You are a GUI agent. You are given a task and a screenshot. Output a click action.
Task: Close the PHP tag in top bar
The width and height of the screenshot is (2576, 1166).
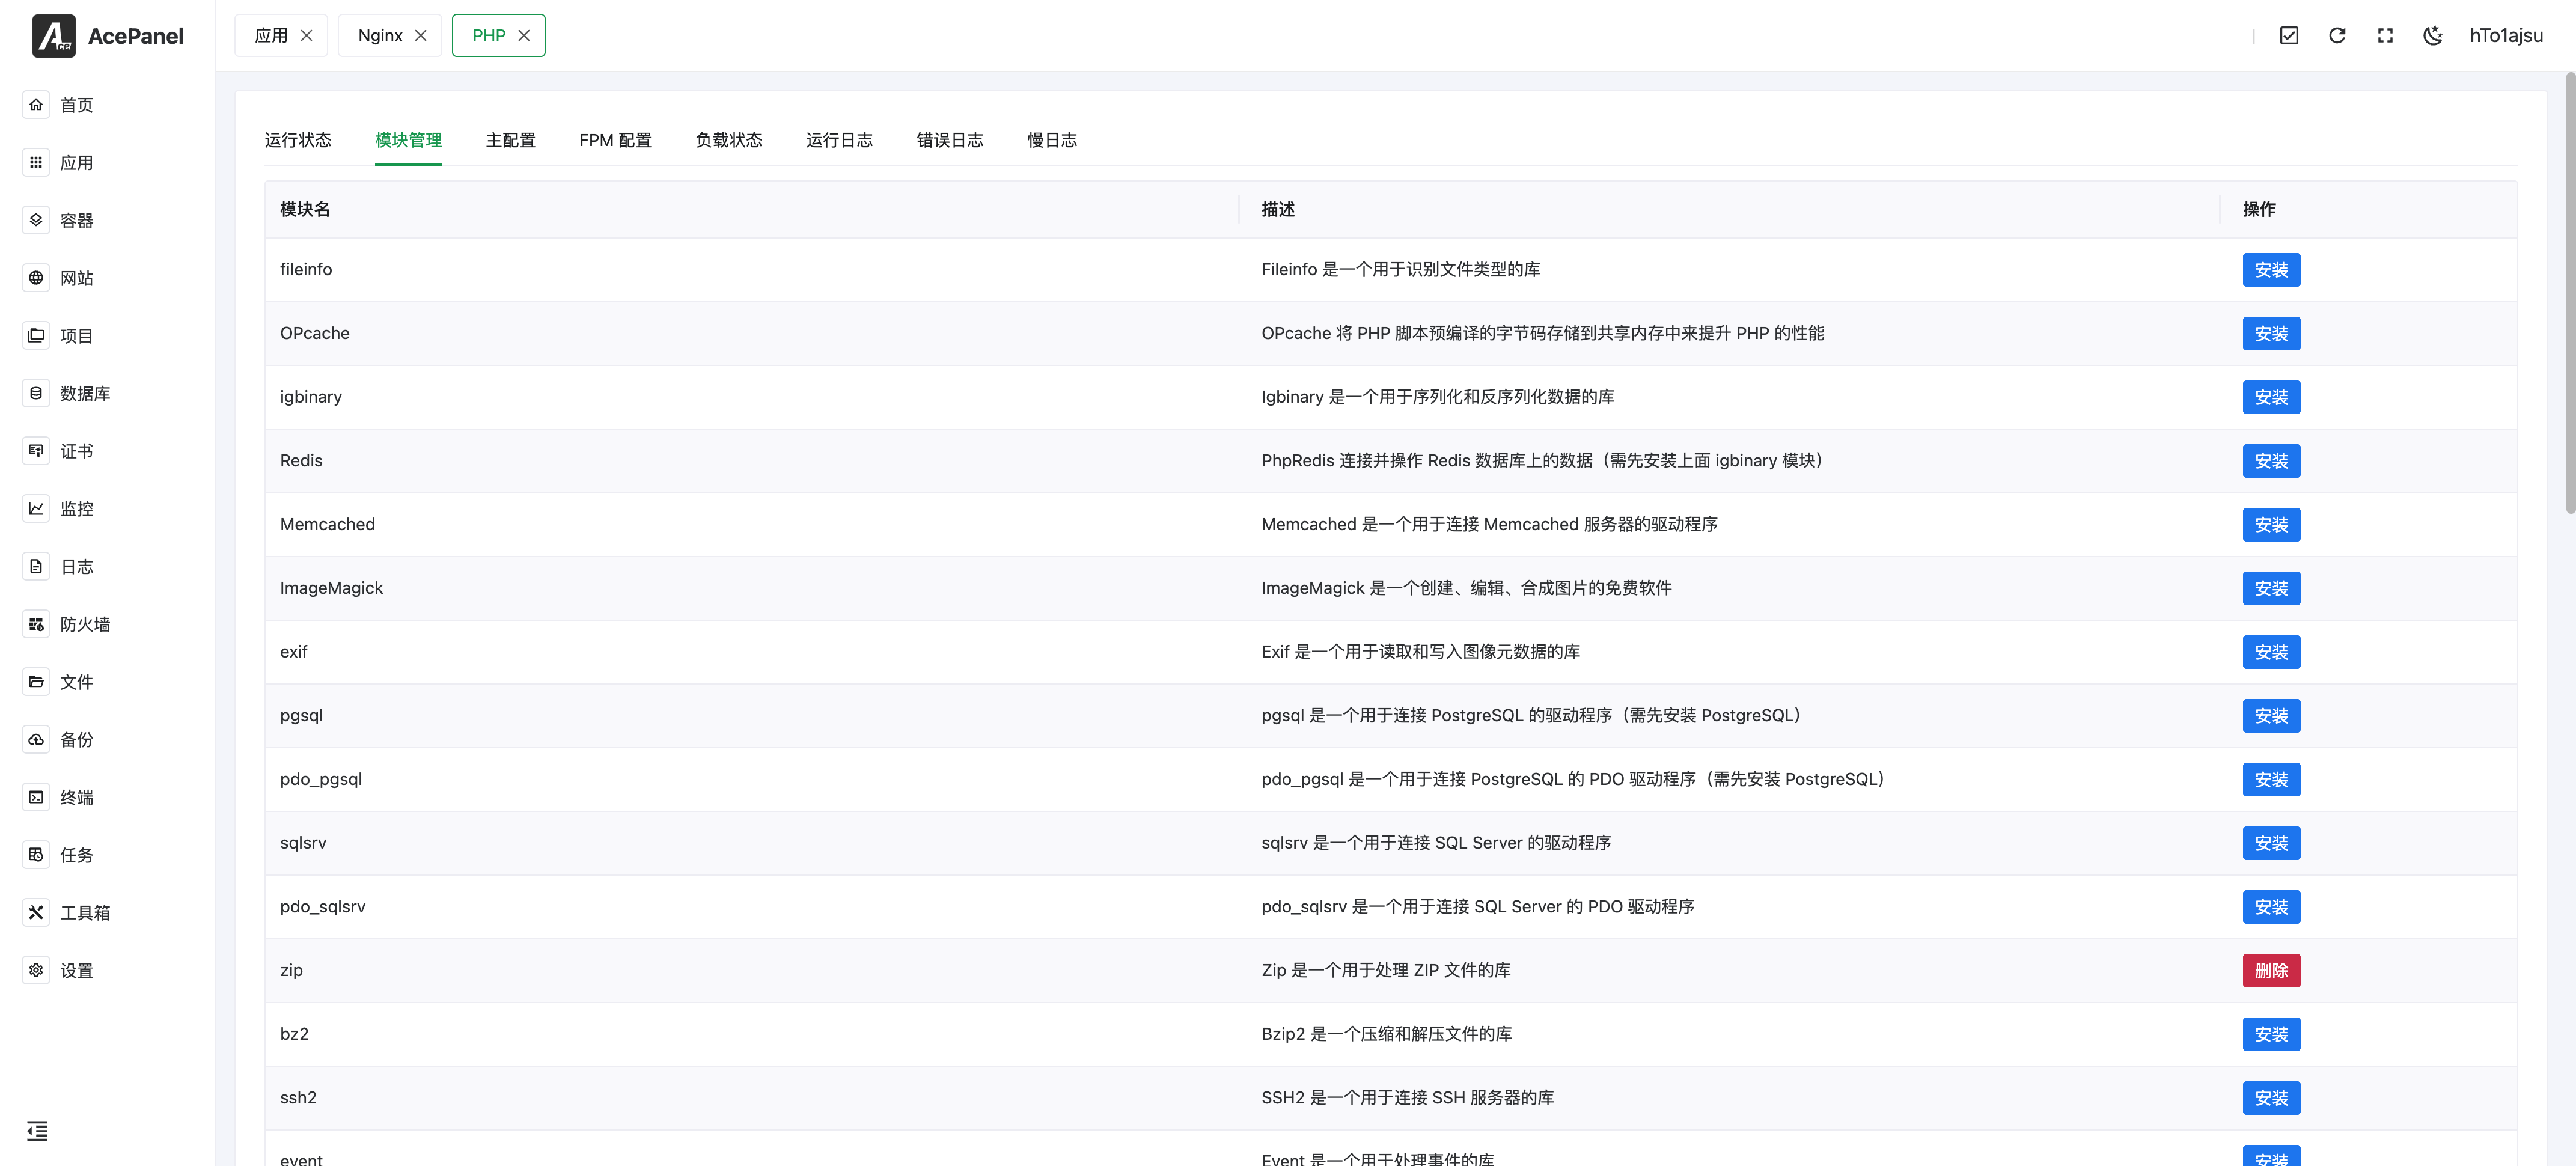point(525,35)
